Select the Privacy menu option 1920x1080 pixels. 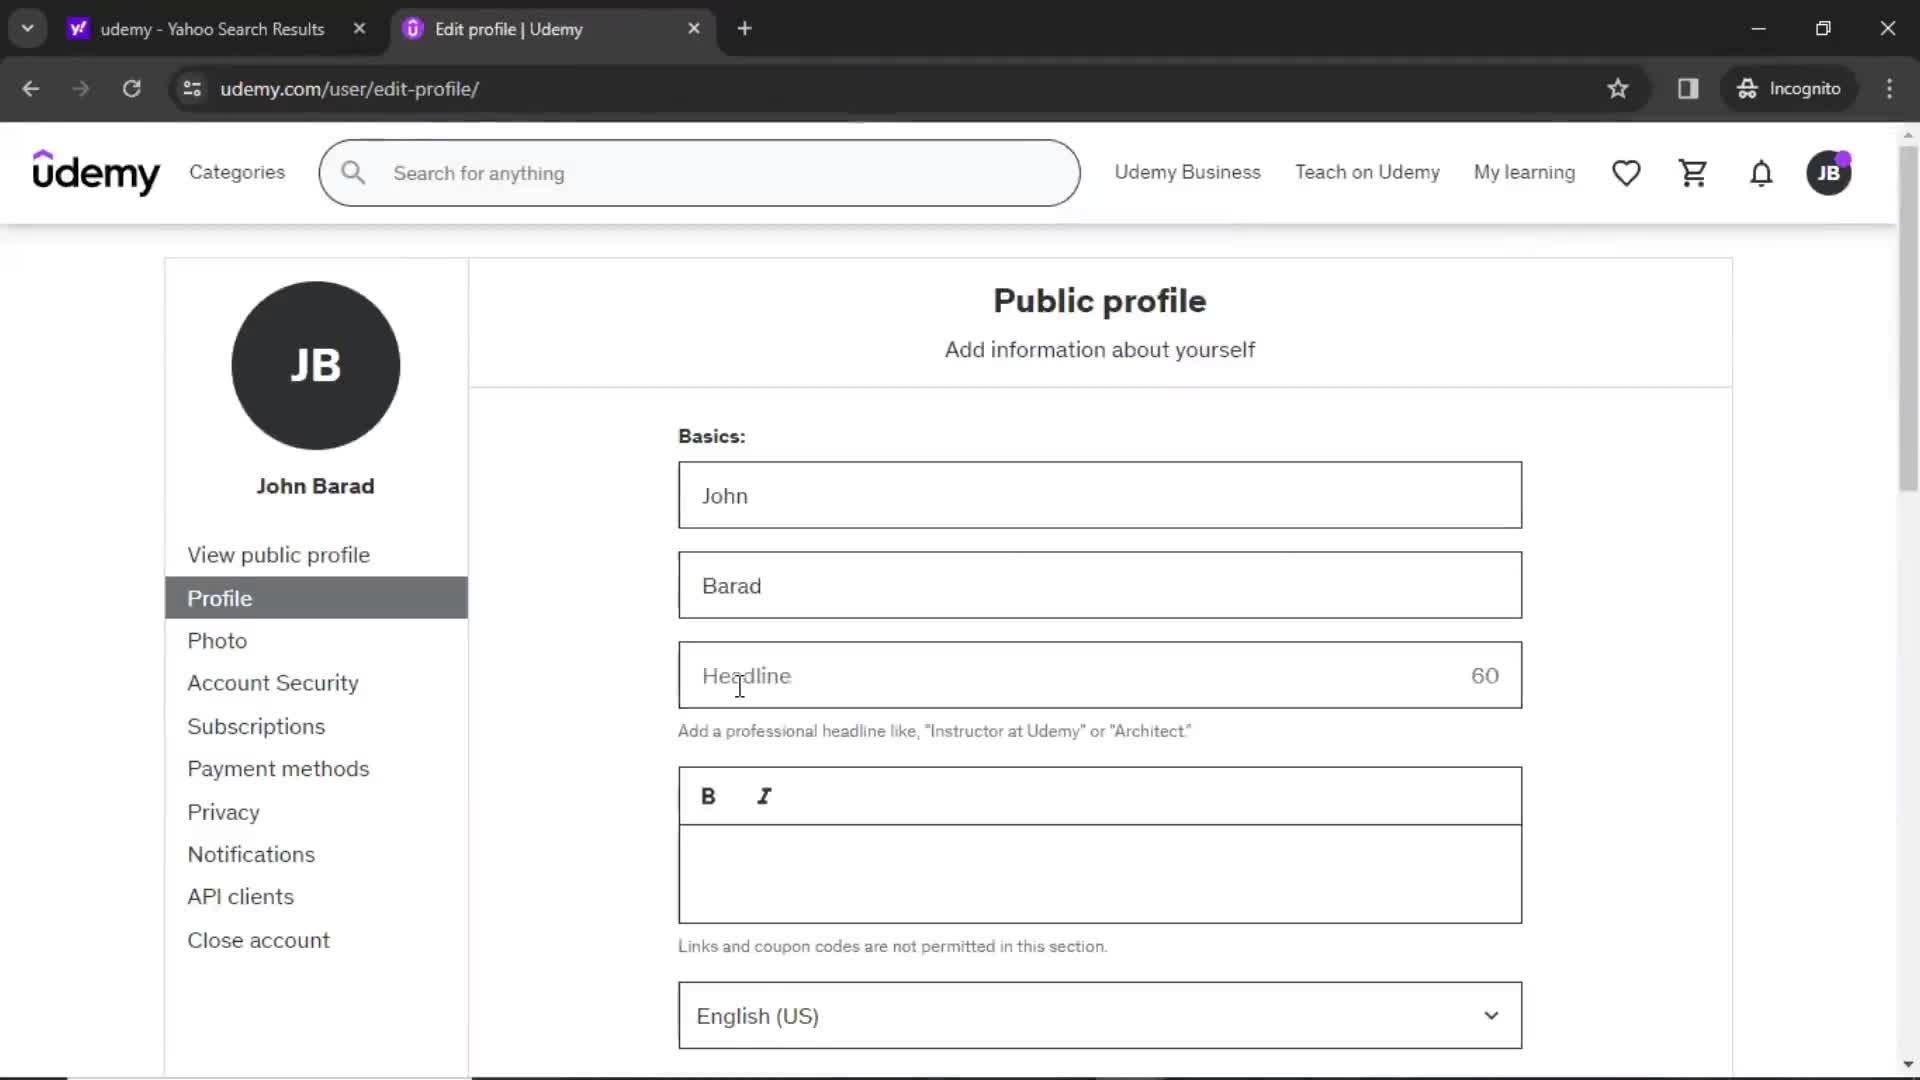[x=223, y=811]
